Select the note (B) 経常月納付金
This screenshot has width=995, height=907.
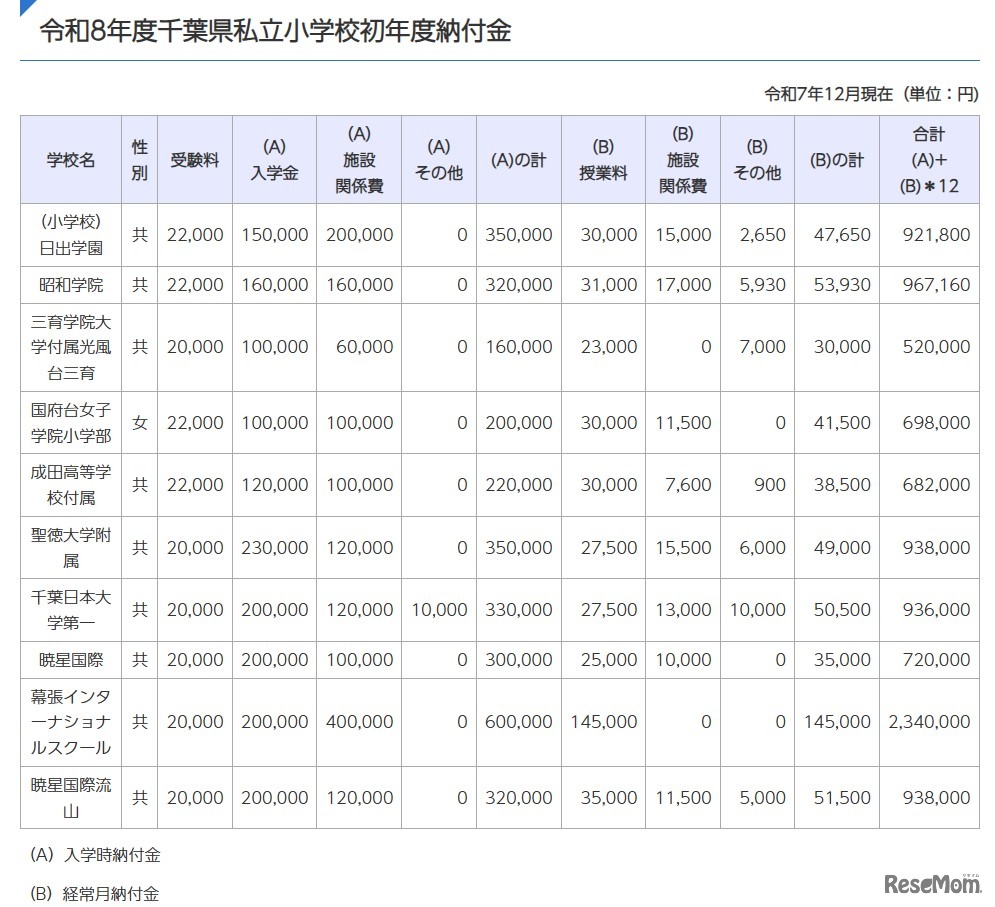tap(95, 896)
